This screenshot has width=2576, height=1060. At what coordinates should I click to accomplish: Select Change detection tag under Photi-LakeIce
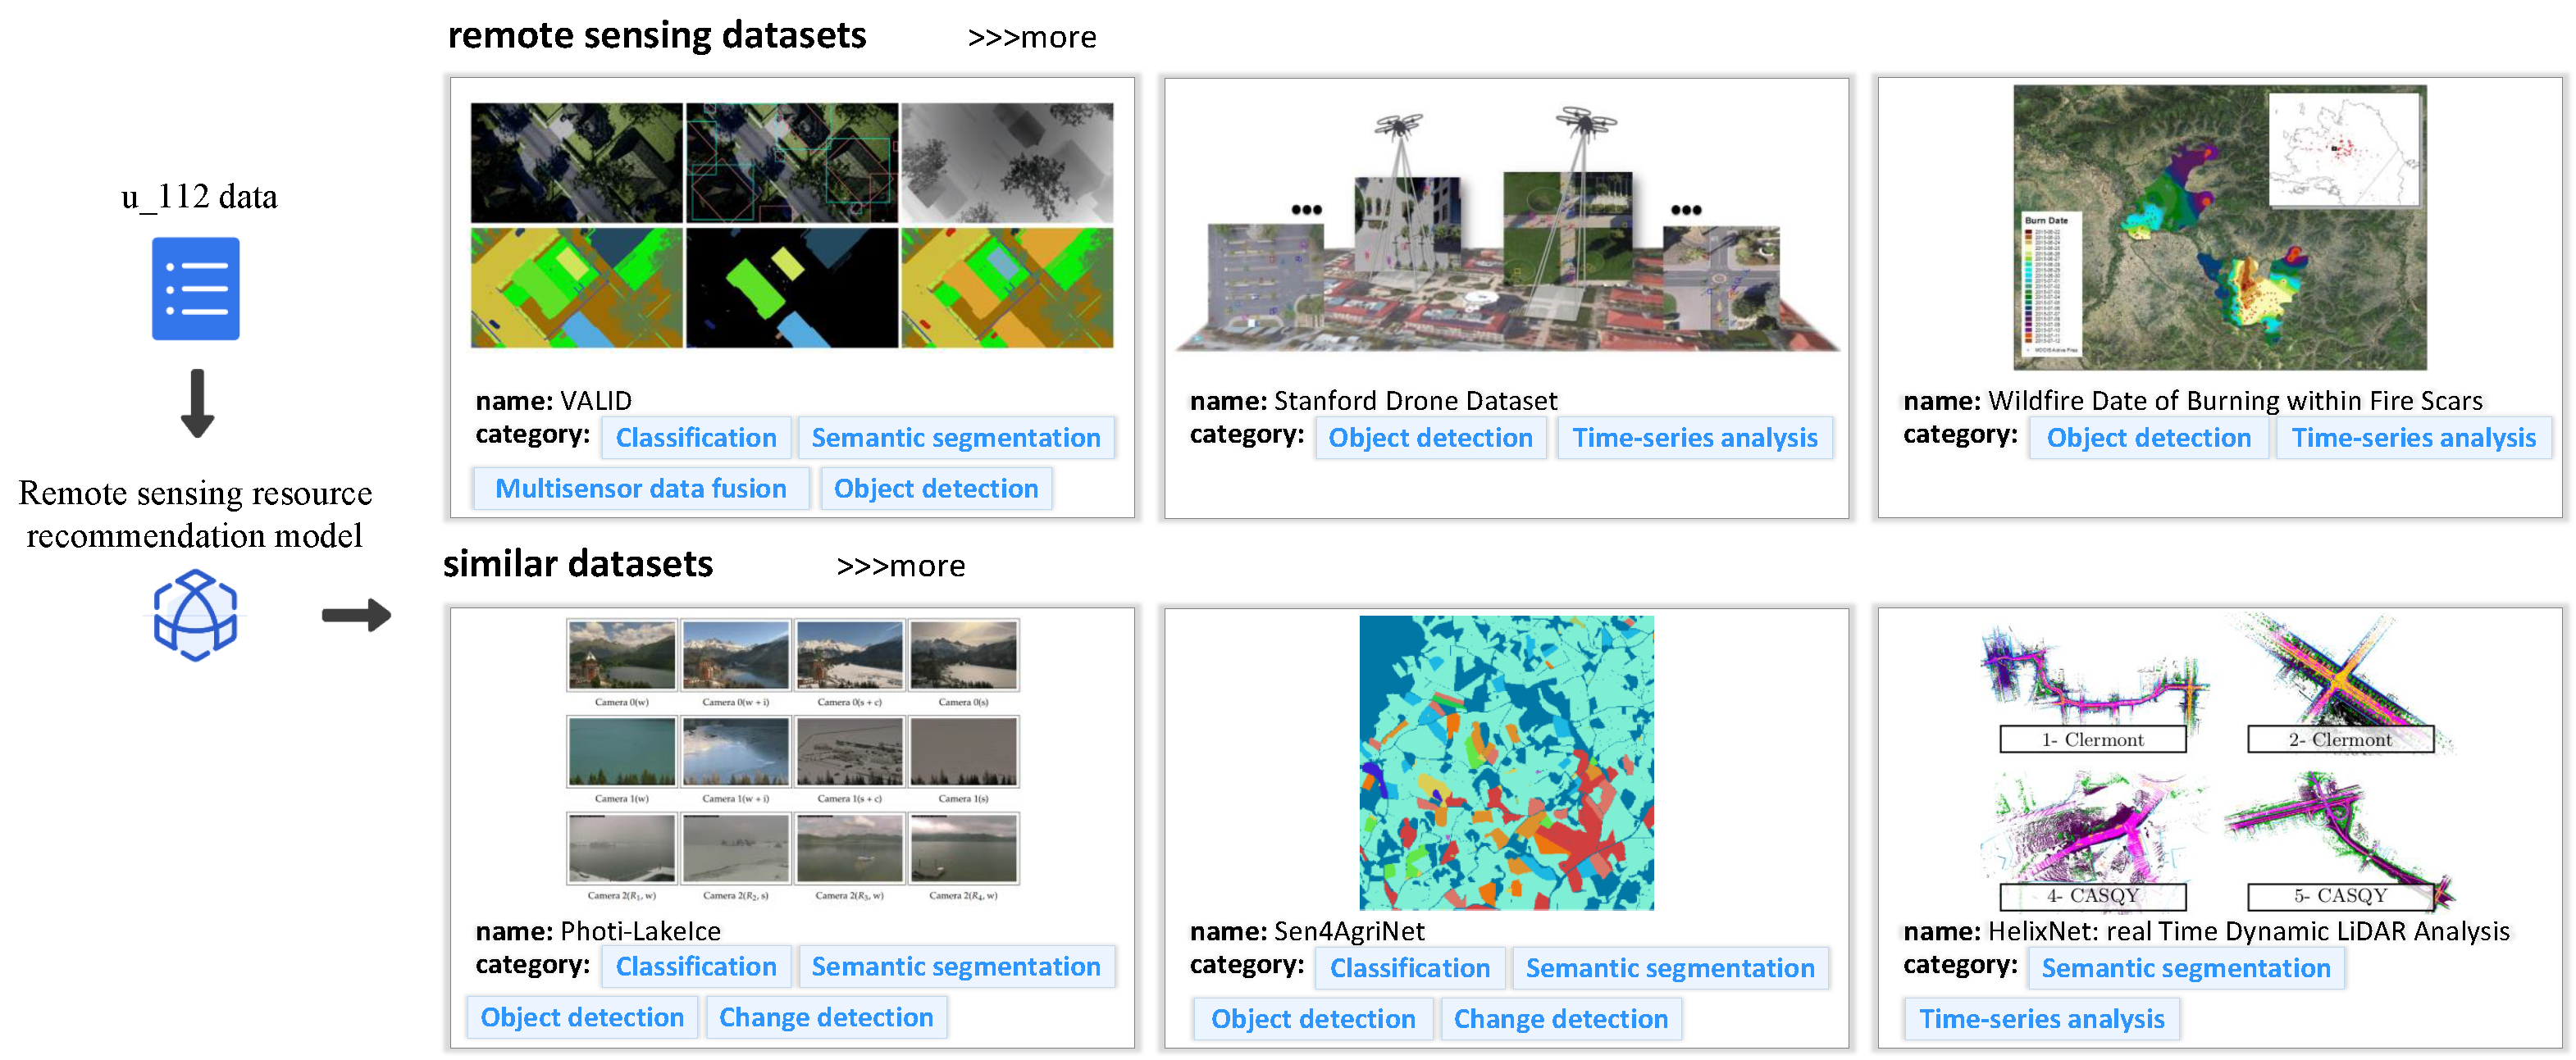tap(825, 1018)
